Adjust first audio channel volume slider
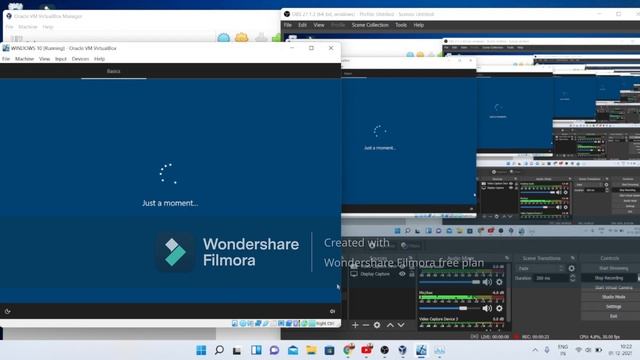The height and width of the screenshot is (360, 640). [450, 282]
